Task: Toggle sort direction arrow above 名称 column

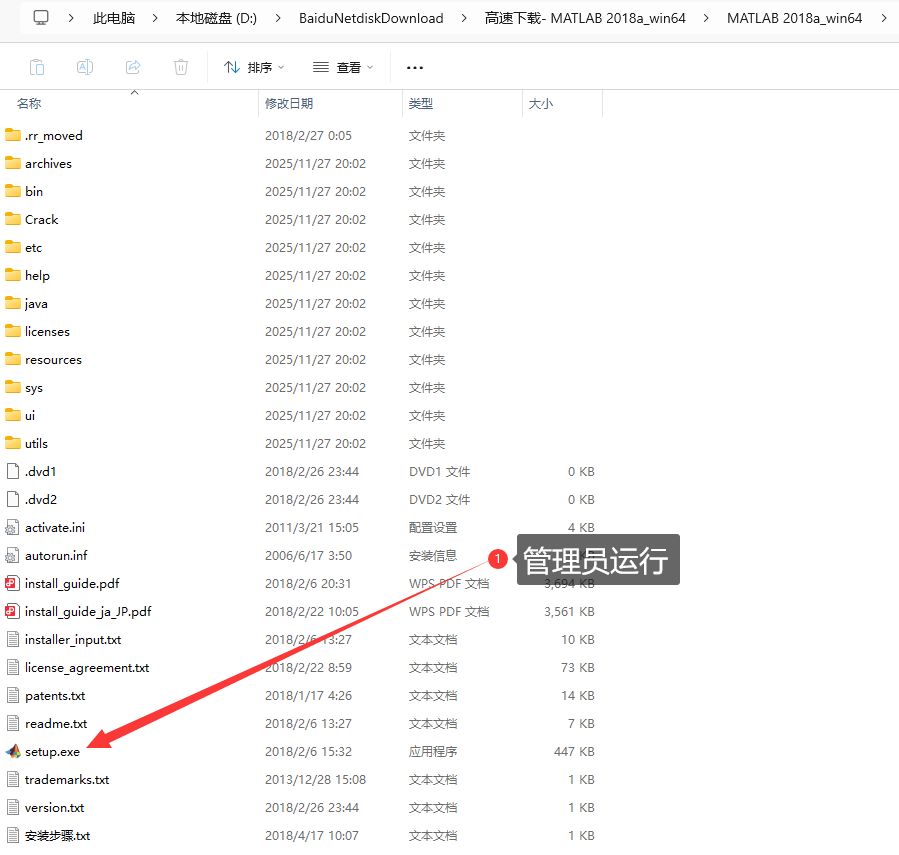Action: coord(134,92)
